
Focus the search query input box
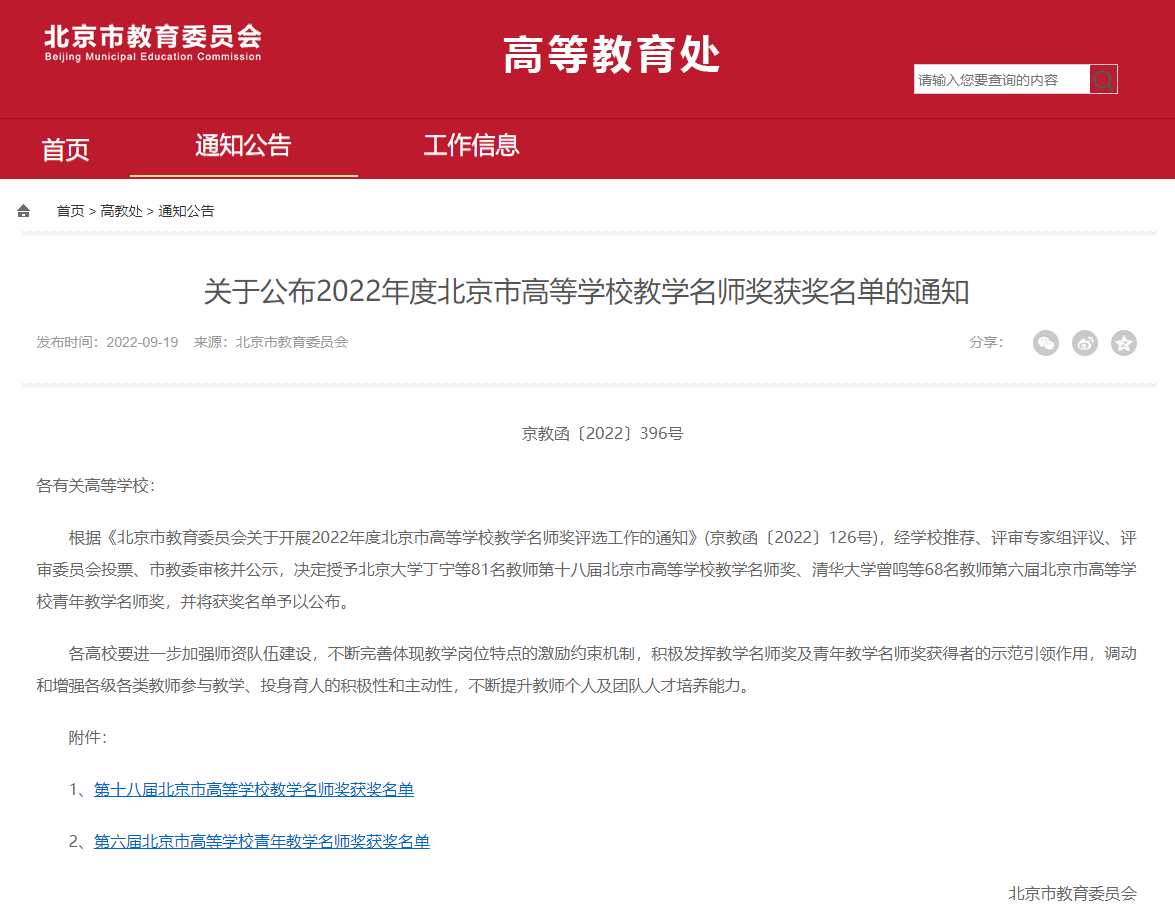point(1000,80)
